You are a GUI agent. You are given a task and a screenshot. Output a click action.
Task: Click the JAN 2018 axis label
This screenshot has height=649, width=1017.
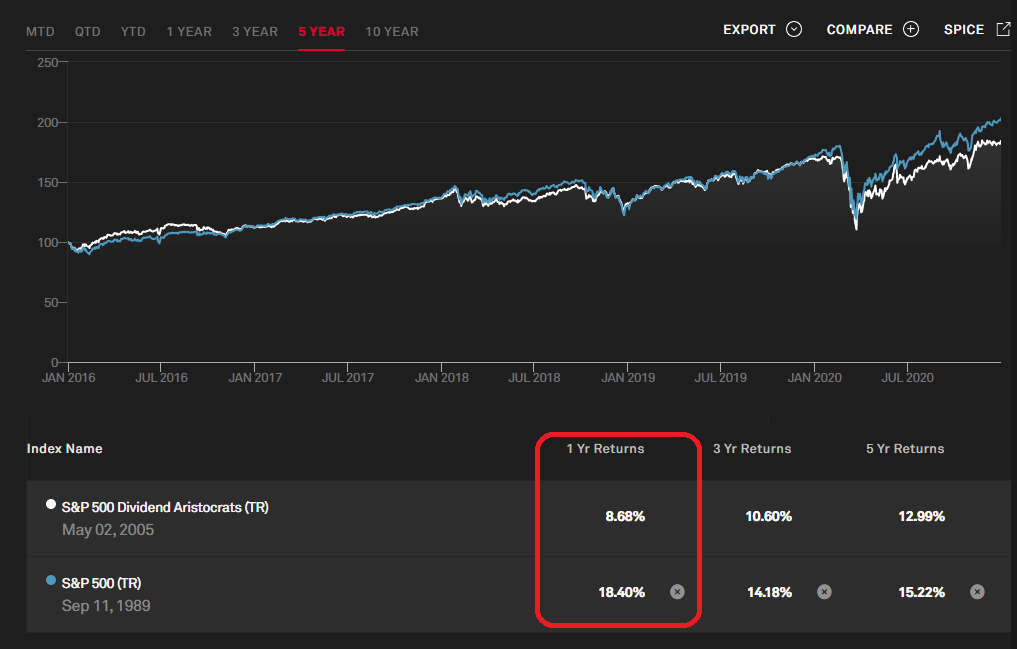(442, 378)
